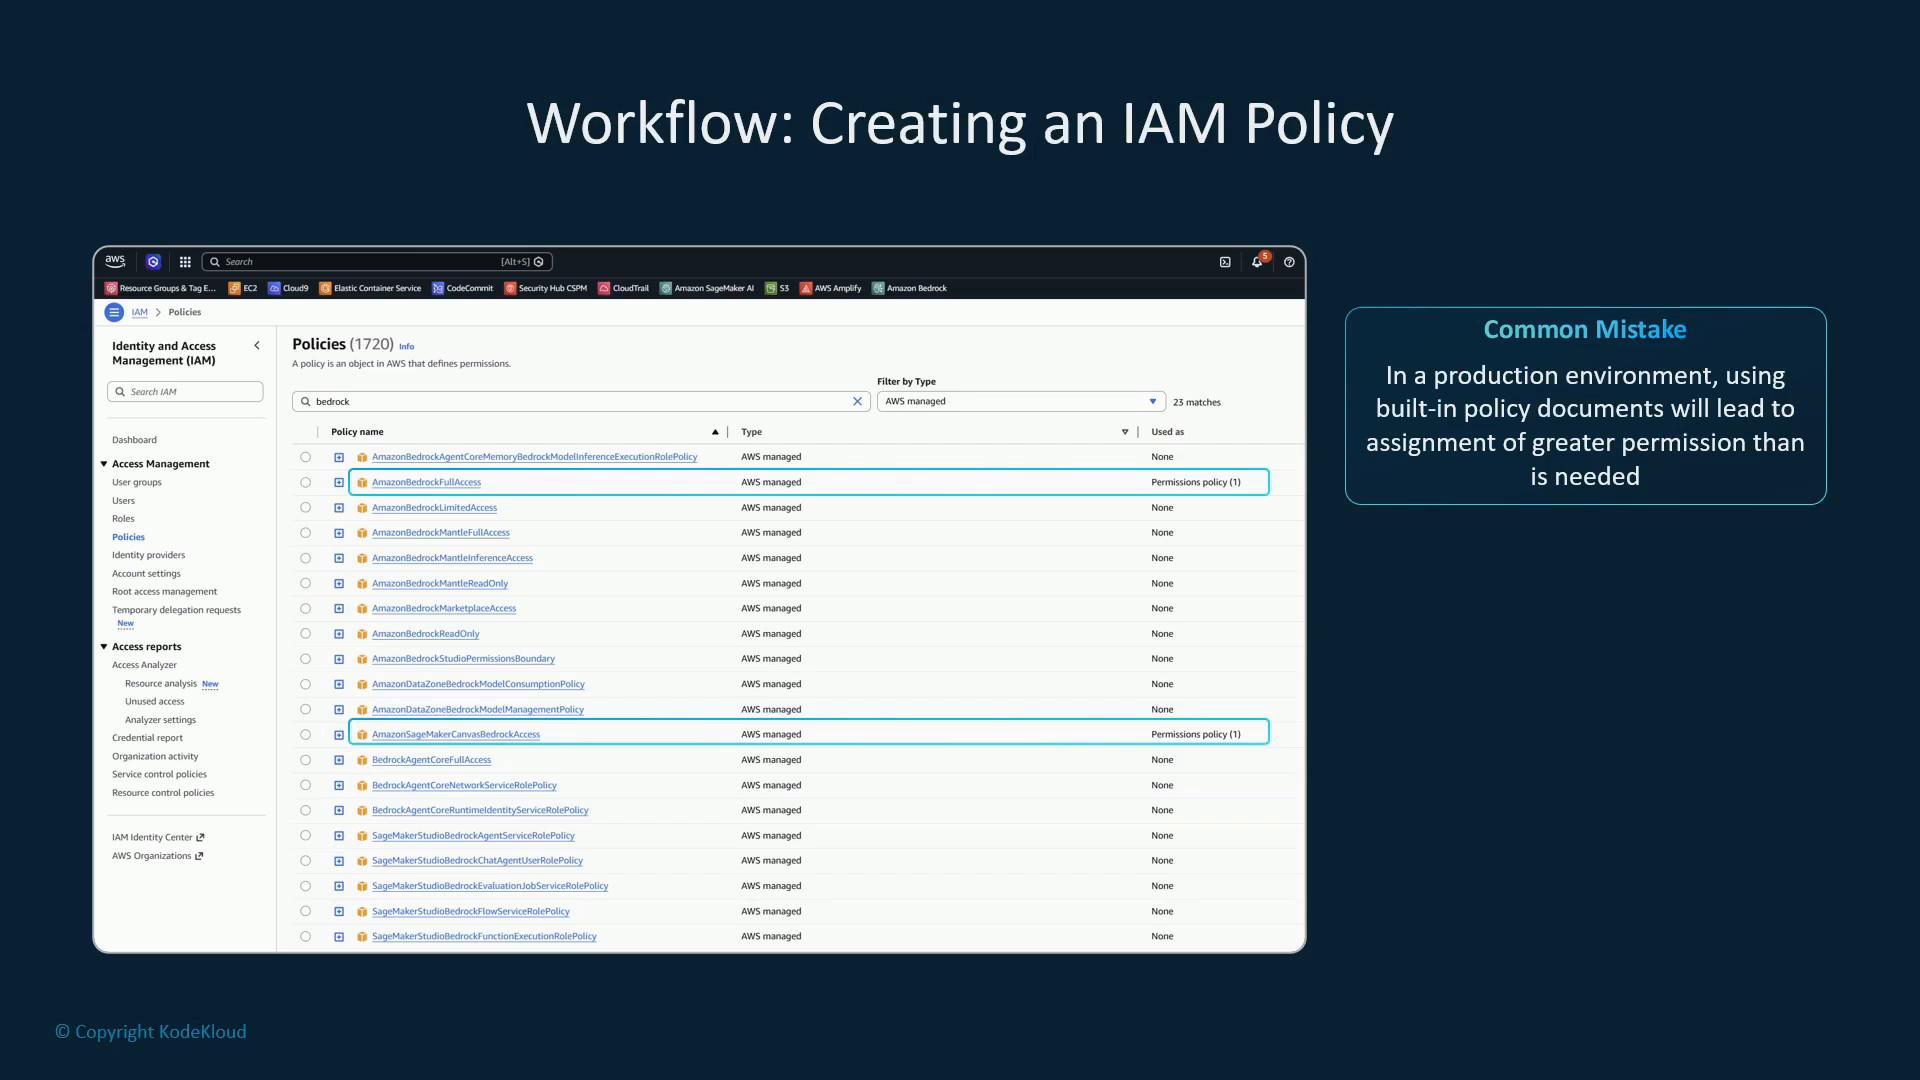The image size is (1920, 1080).
Task: Open CodeCommit shortcut in favorites bar
Action: (462, 288)
